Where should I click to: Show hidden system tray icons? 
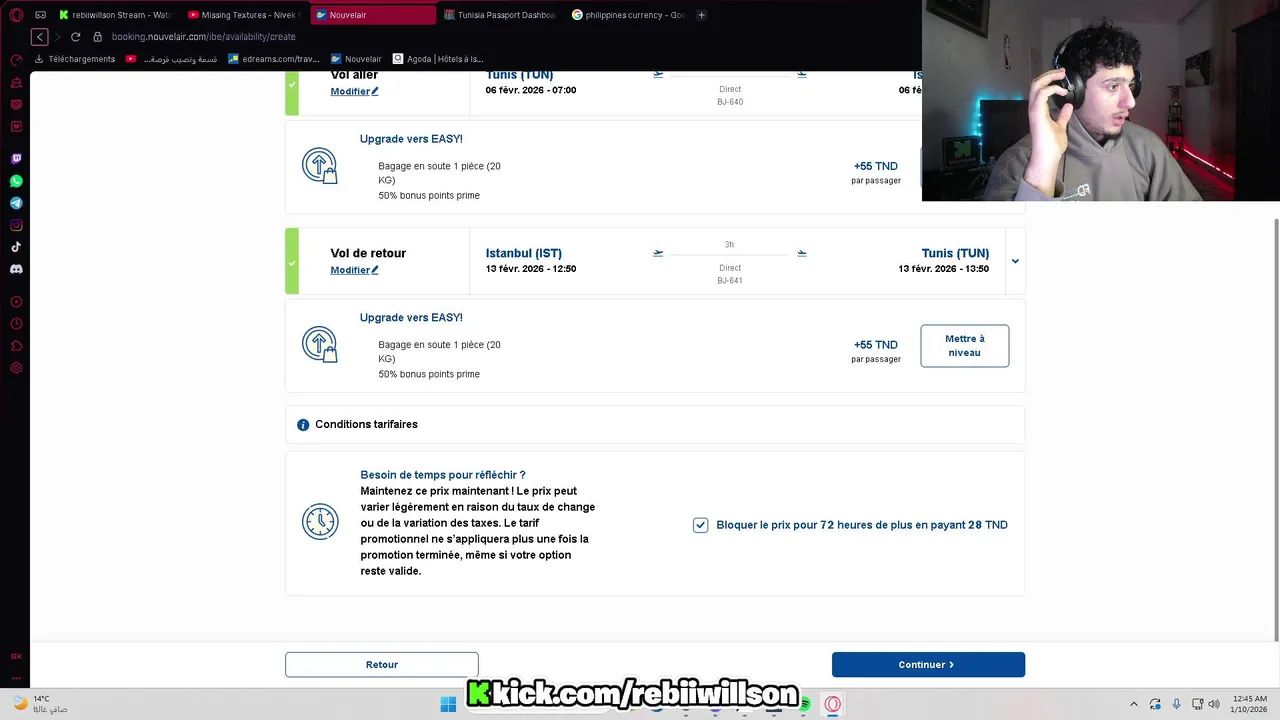coord(1133,704)
